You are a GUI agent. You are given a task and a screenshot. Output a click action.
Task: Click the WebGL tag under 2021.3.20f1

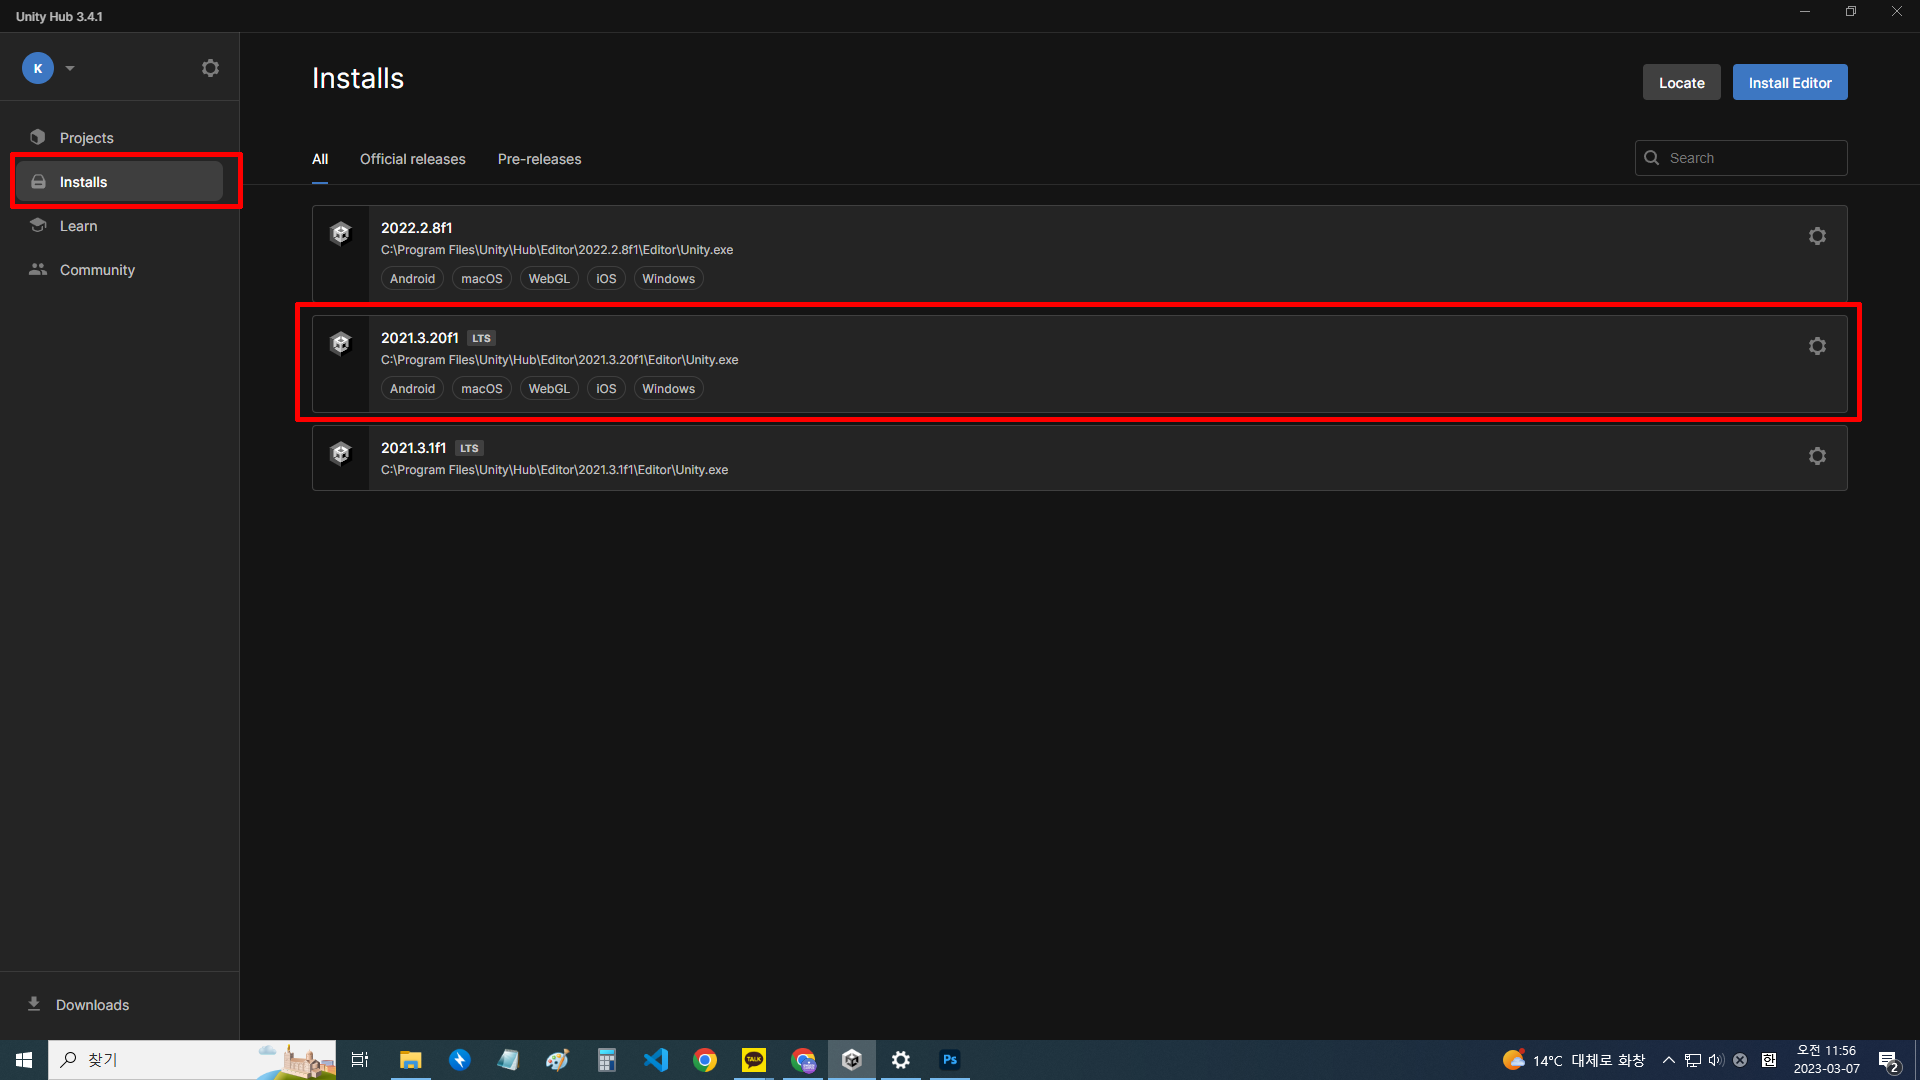(x=549, y=389)
